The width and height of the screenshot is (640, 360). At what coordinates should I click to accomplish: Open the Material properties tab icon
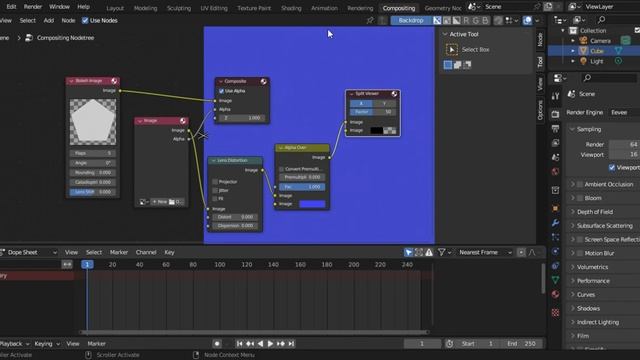pyautogui.click(x=555, y=294)
